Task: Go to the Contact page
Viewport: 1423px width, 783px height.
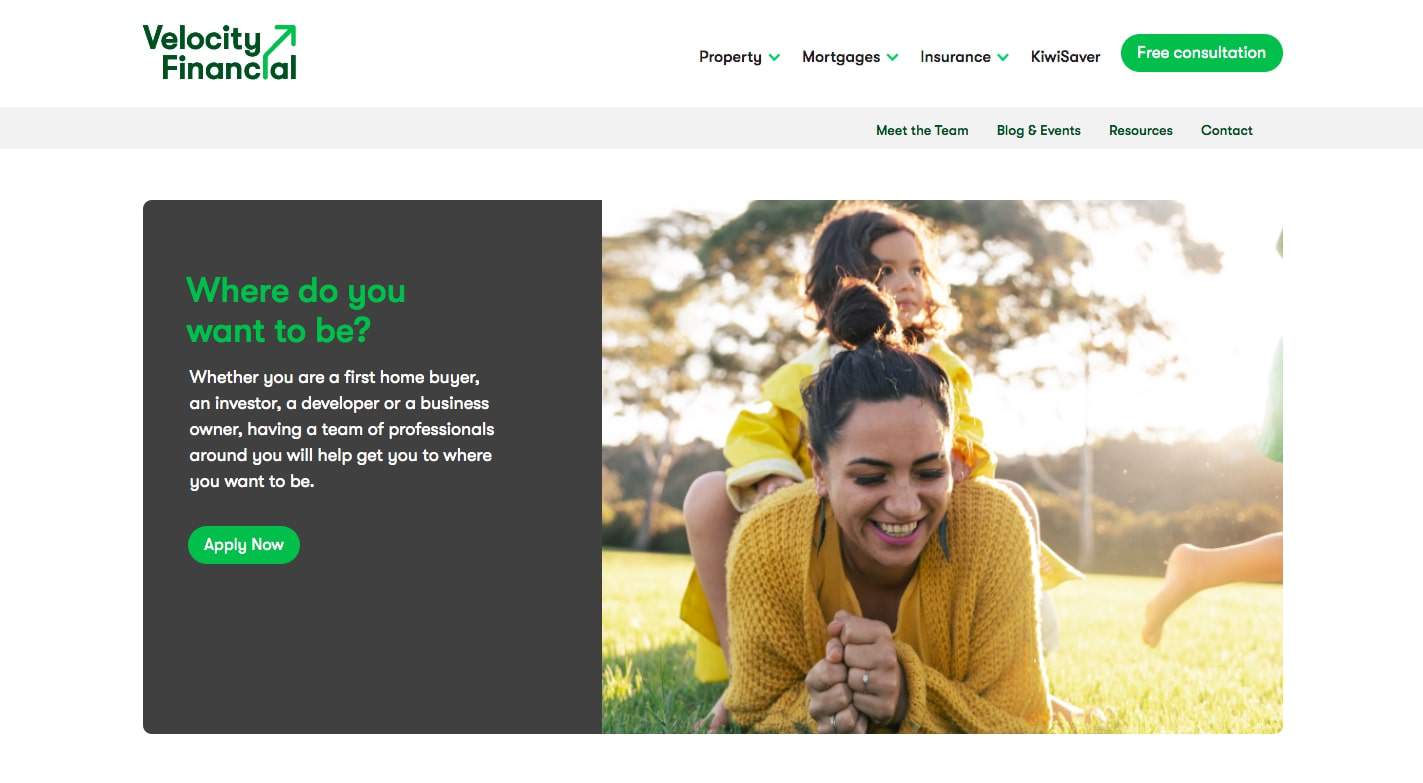Action: [x=1226, y=130]
